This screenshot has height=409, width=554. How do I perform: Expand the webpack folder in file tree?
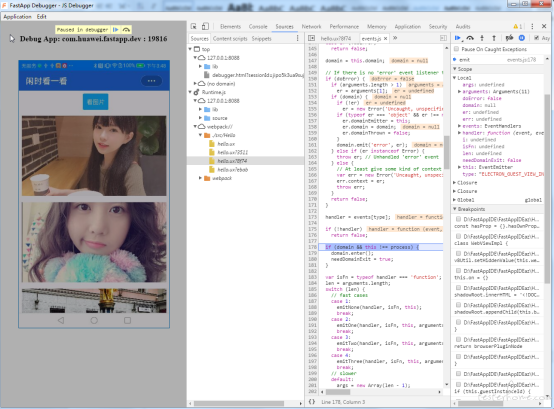tap(200, 178)
